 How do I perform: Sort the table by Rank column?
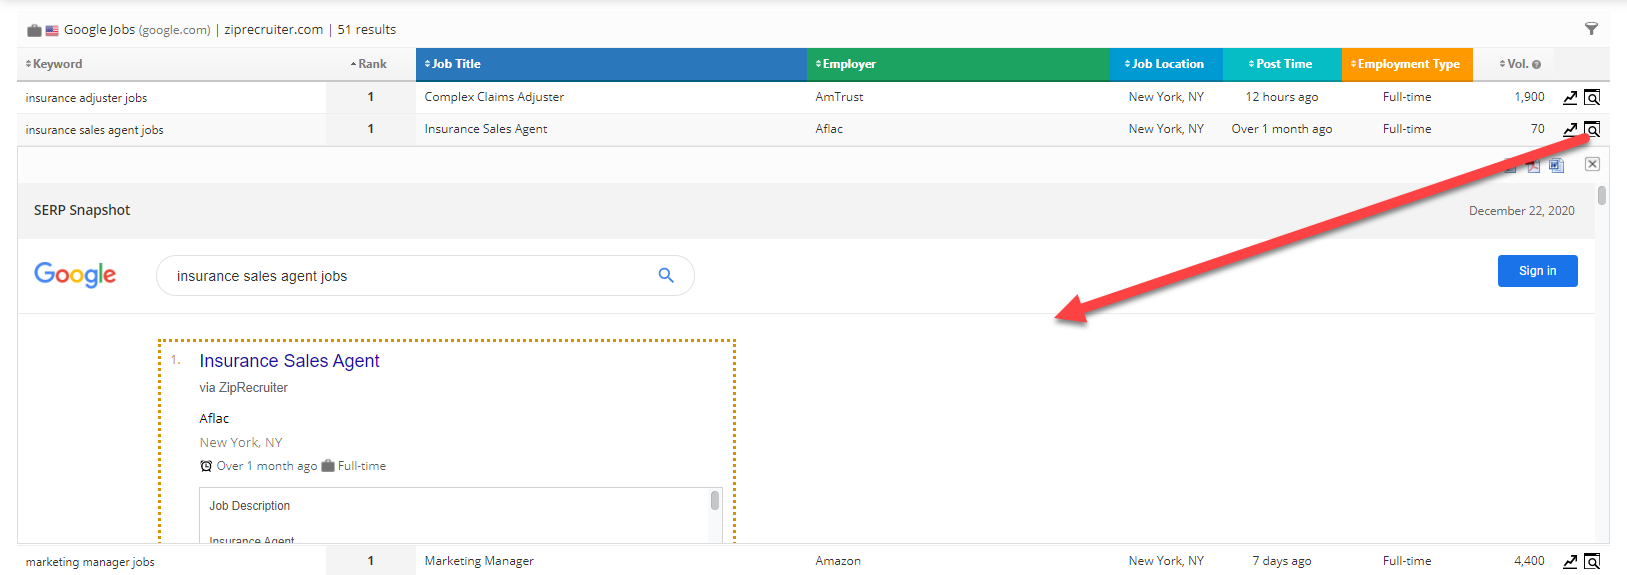tap(371, 64)
